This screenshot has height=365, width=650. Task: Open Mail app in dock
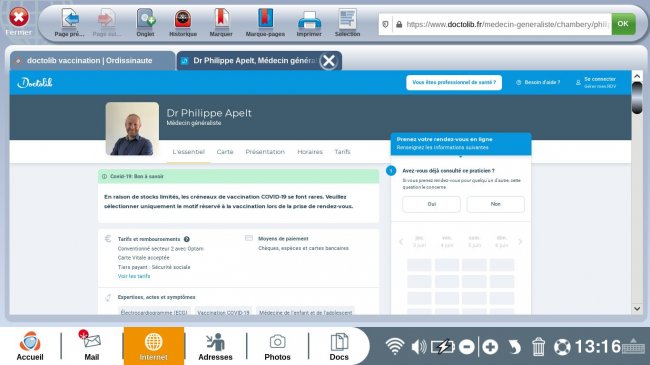pos(92,346)
